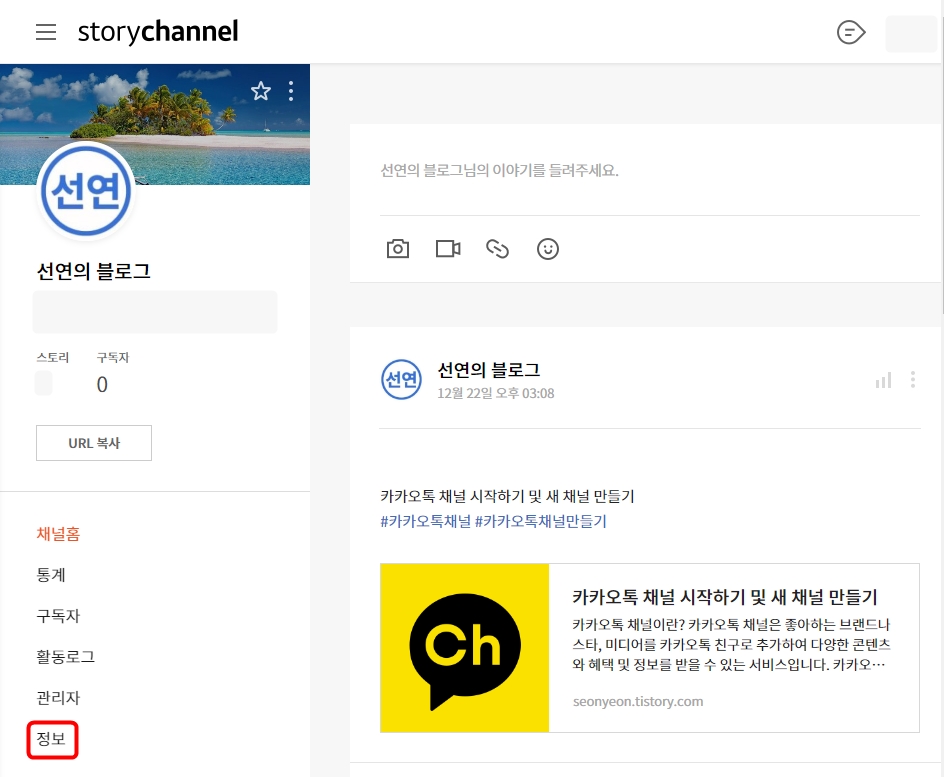Select the video attachment icon in the composer
The height and width of the screenshot is (777, 944).
coord(447,248)
